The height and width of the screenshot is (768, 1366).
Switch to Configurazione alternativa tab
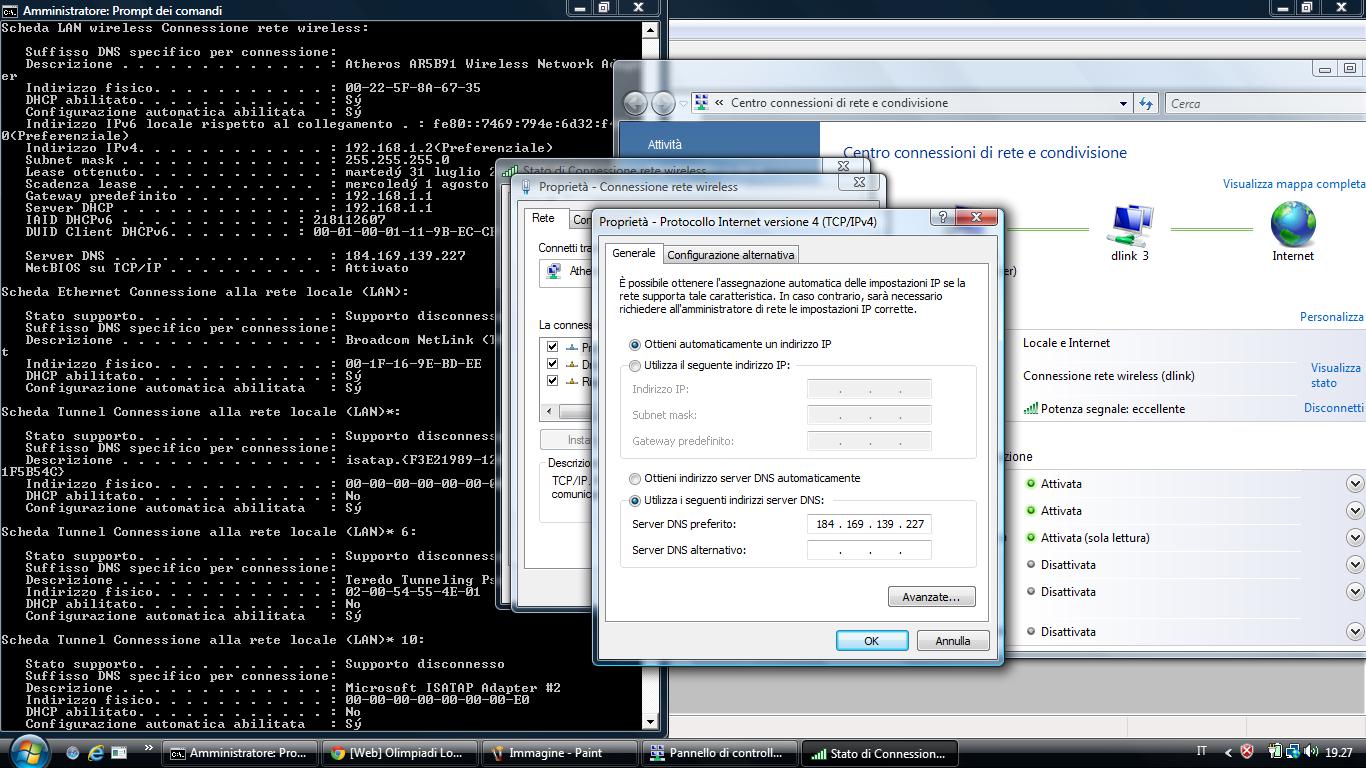pyautogui.click(x=730, y=255)
